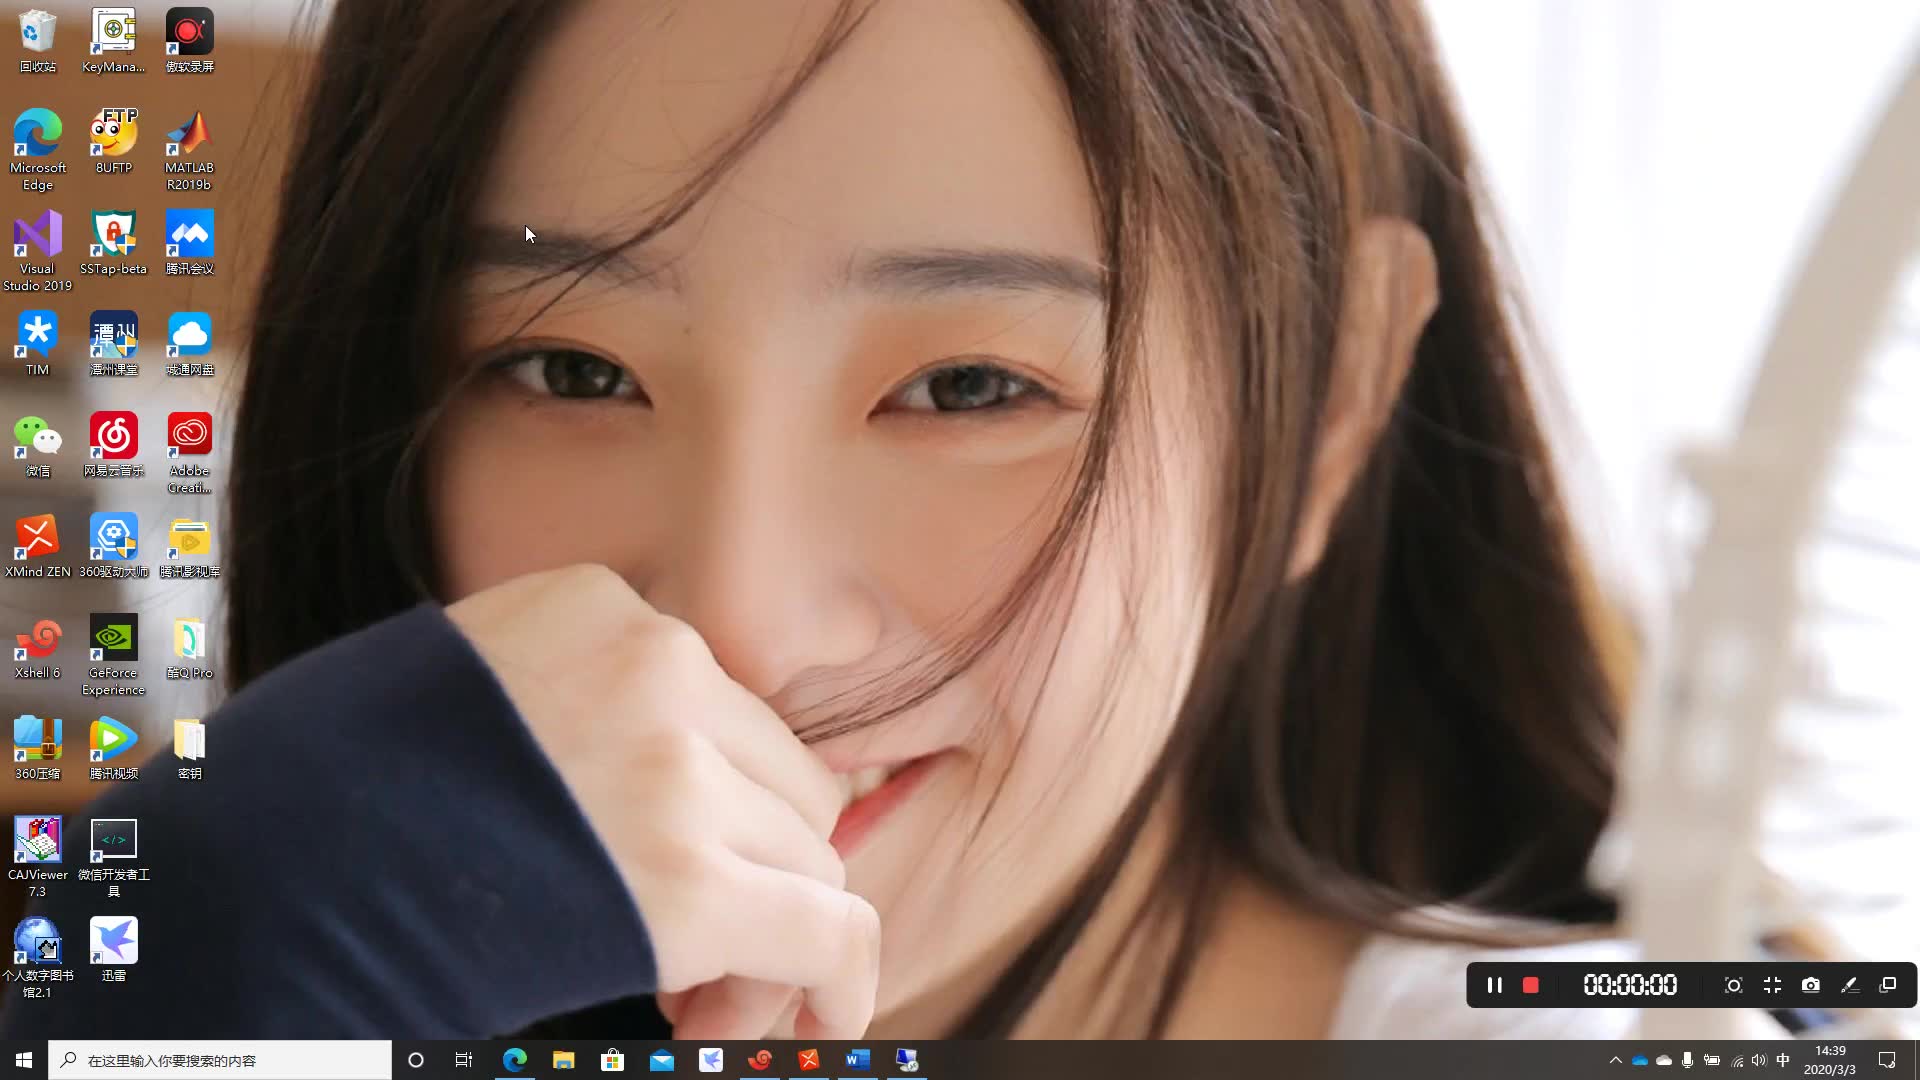Pause the screen recording

[1494, 985]
